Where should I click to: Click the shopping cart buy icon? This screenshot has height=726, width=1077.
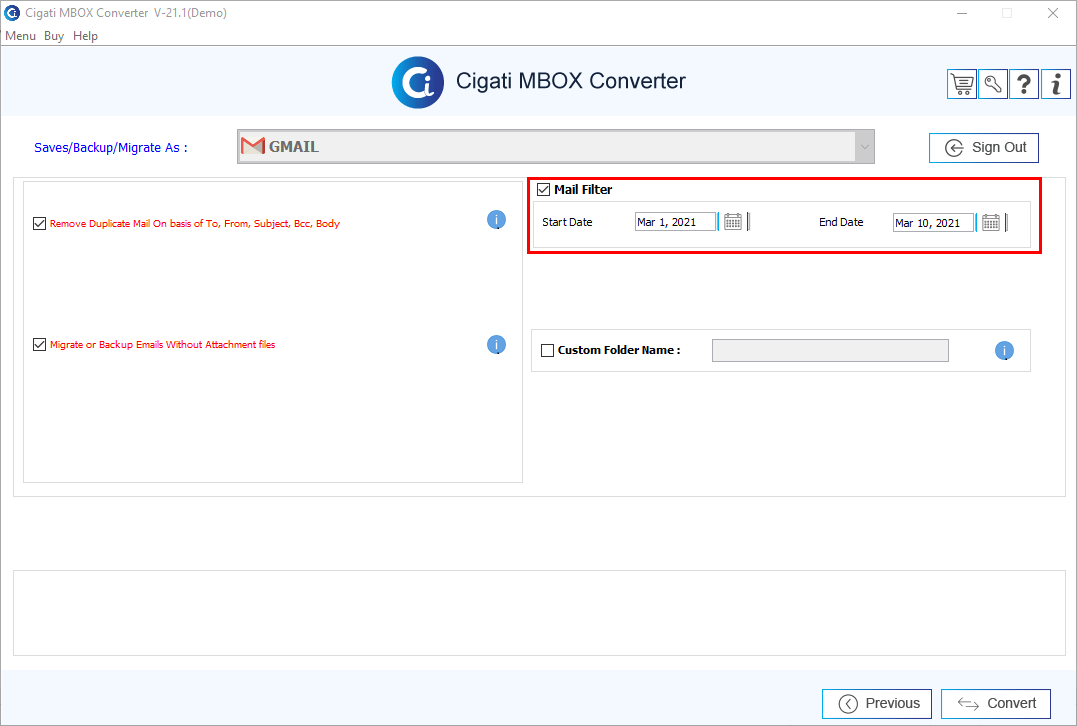coord(962,84)
